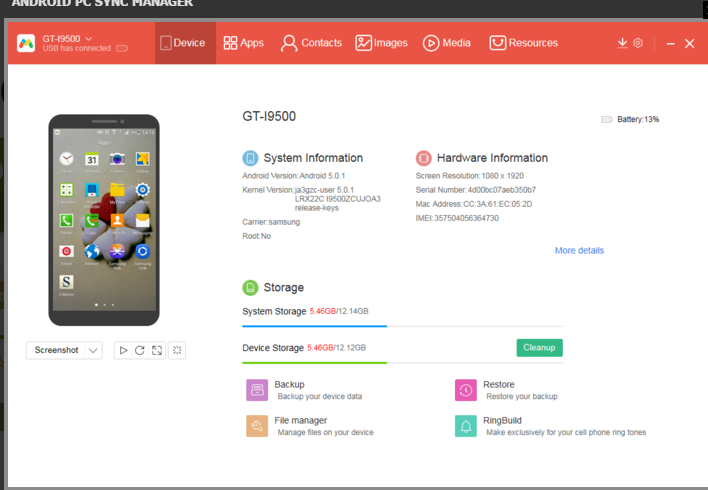
Task: Click the purple Backup icon
Action: coord(257,390)
